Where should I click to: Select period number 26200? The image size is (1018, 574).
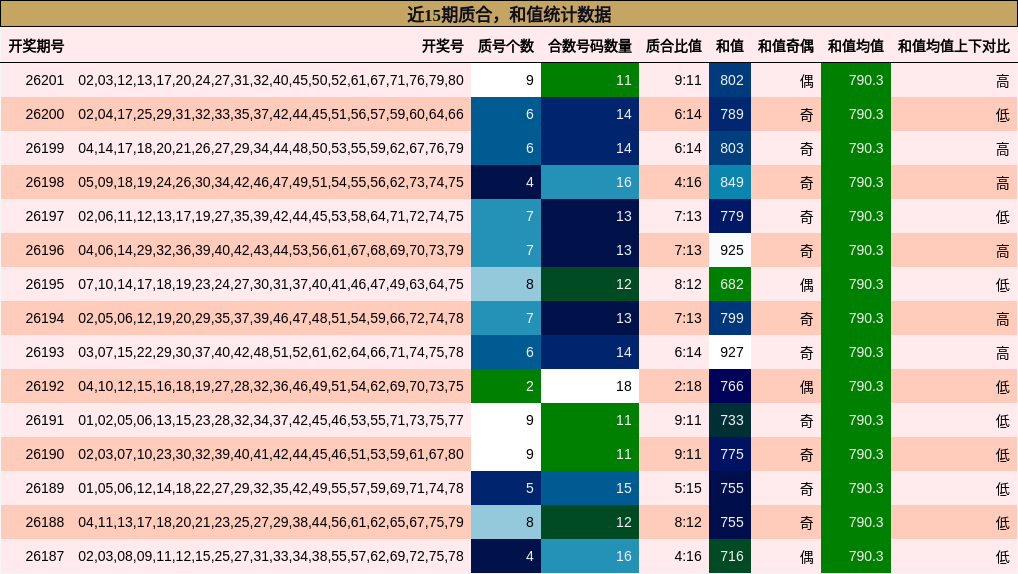[45, 114]
